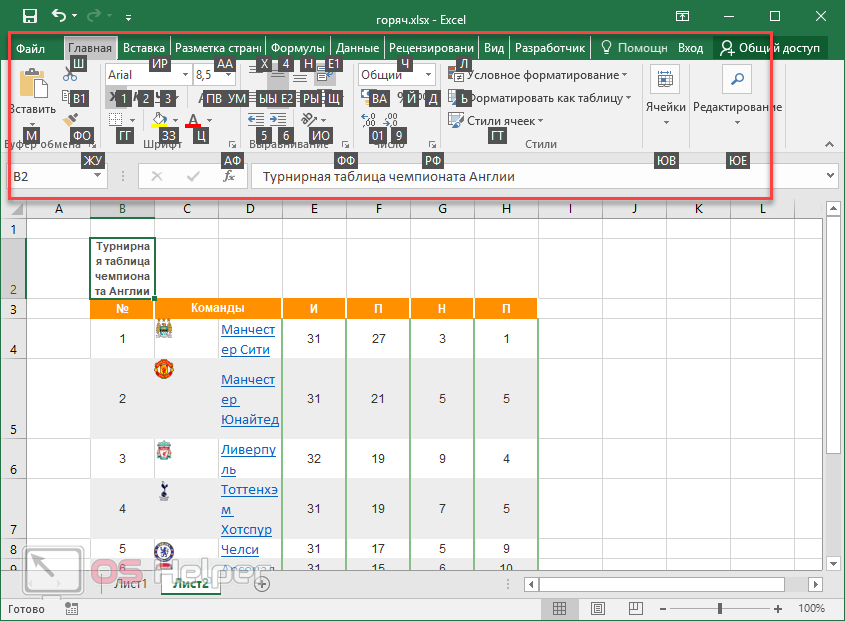Open the Вставка ribbon tab

144,47
